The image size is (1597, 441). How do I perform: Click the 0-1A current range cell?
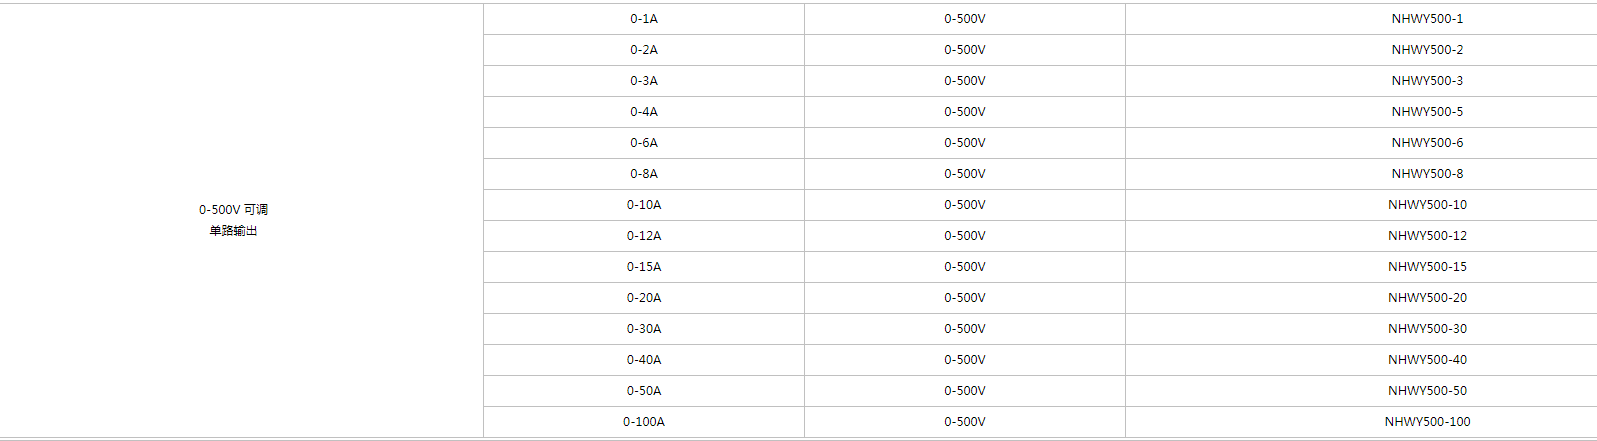click(644, 19)
